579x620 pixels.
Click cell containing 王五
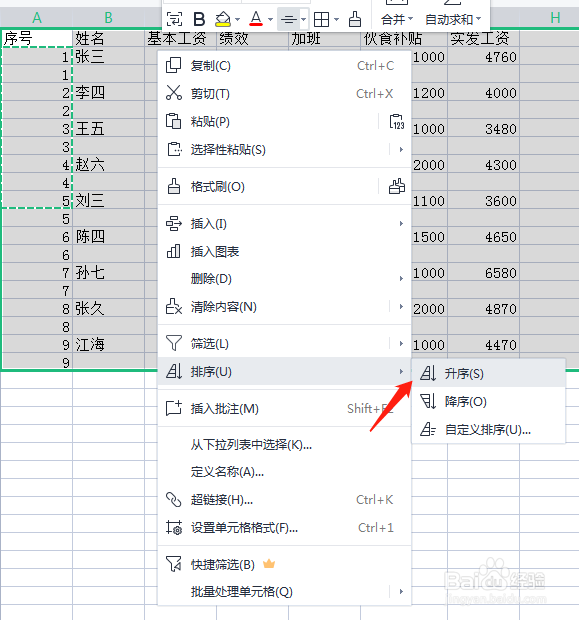[108, 129]
